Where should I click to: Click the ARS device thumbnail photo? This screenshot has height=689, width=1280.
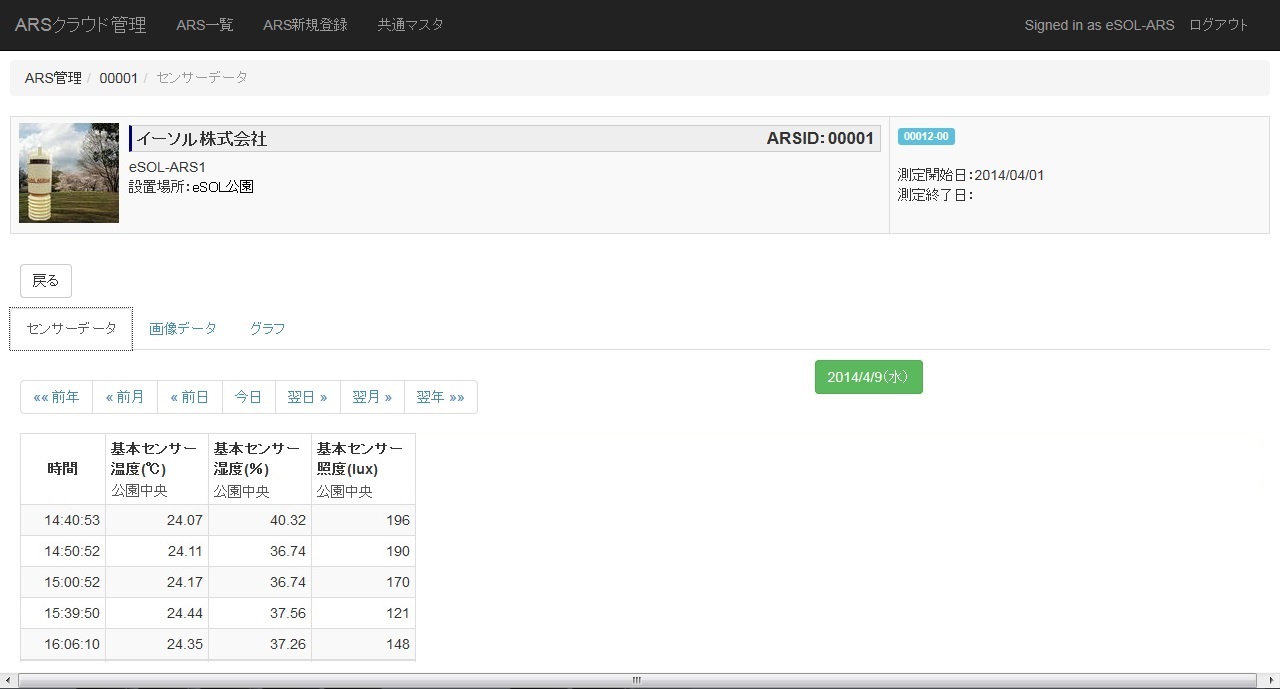(x=69, y=173)
